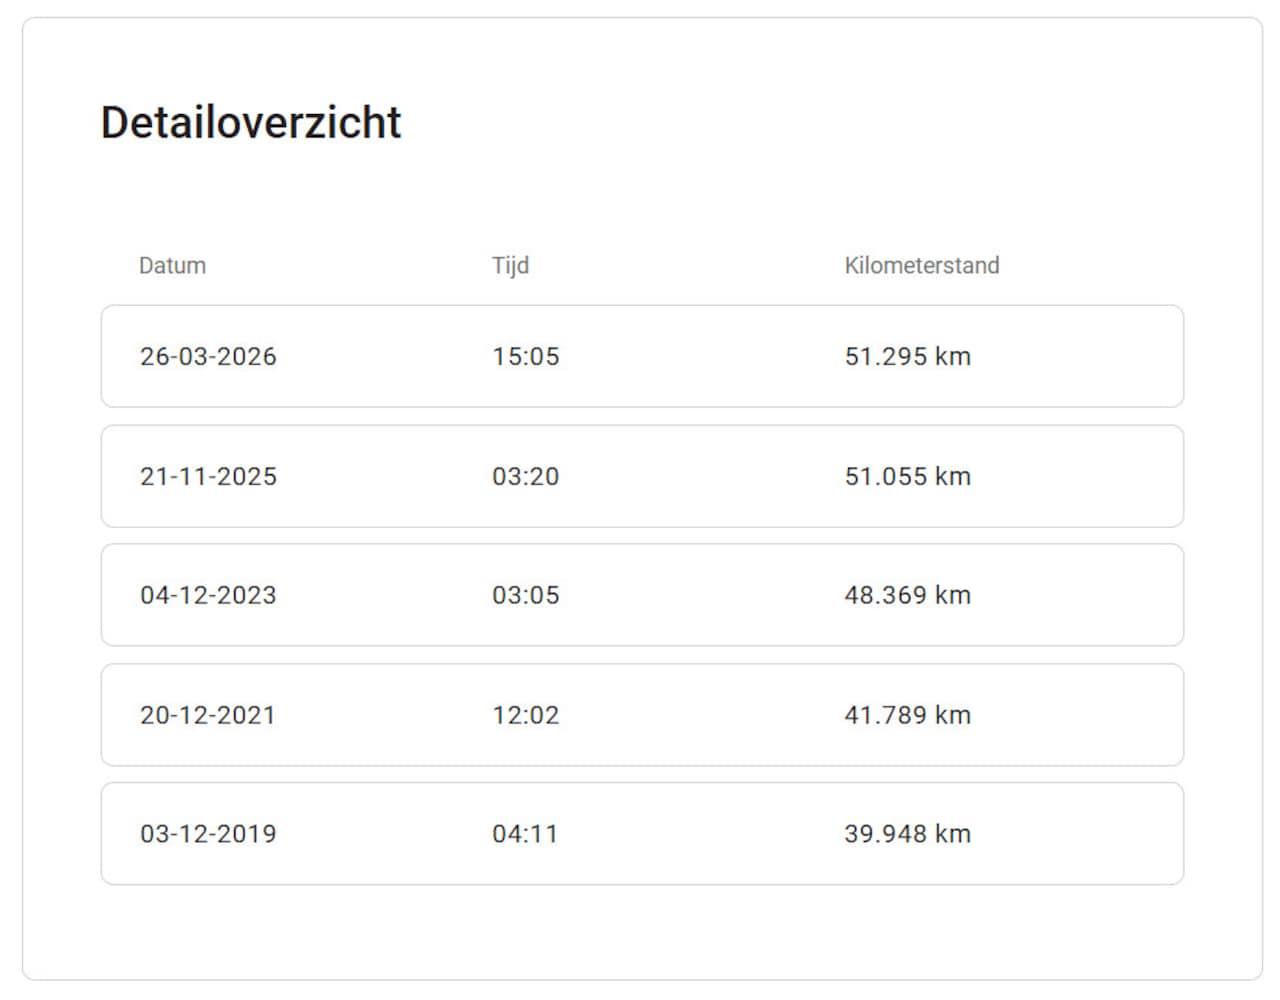Click the time 15:05
This screenshot has height=1000, width=1280.
pyautogui.click(x=525, y=357)
